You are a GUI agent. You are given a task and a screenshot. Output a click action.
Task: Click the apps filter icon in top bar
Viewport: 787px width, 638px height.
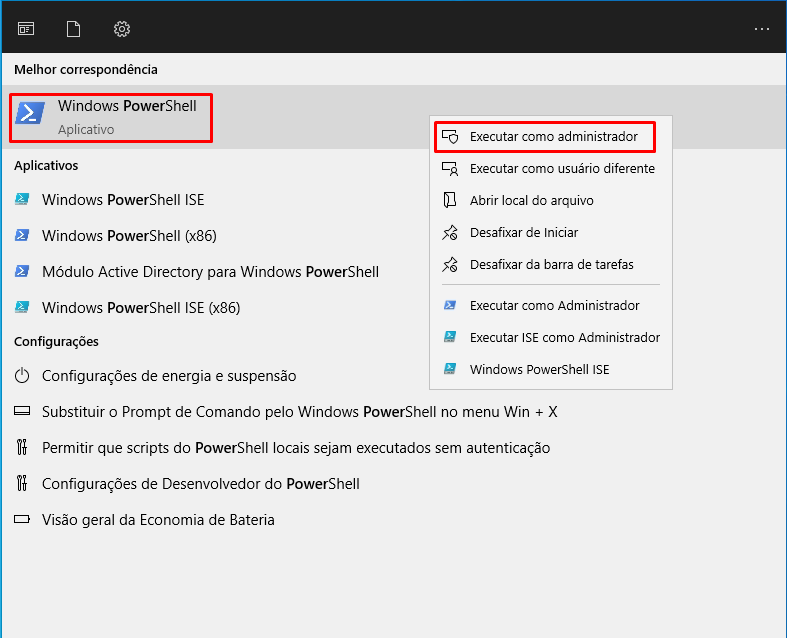[x=26, y=28]
